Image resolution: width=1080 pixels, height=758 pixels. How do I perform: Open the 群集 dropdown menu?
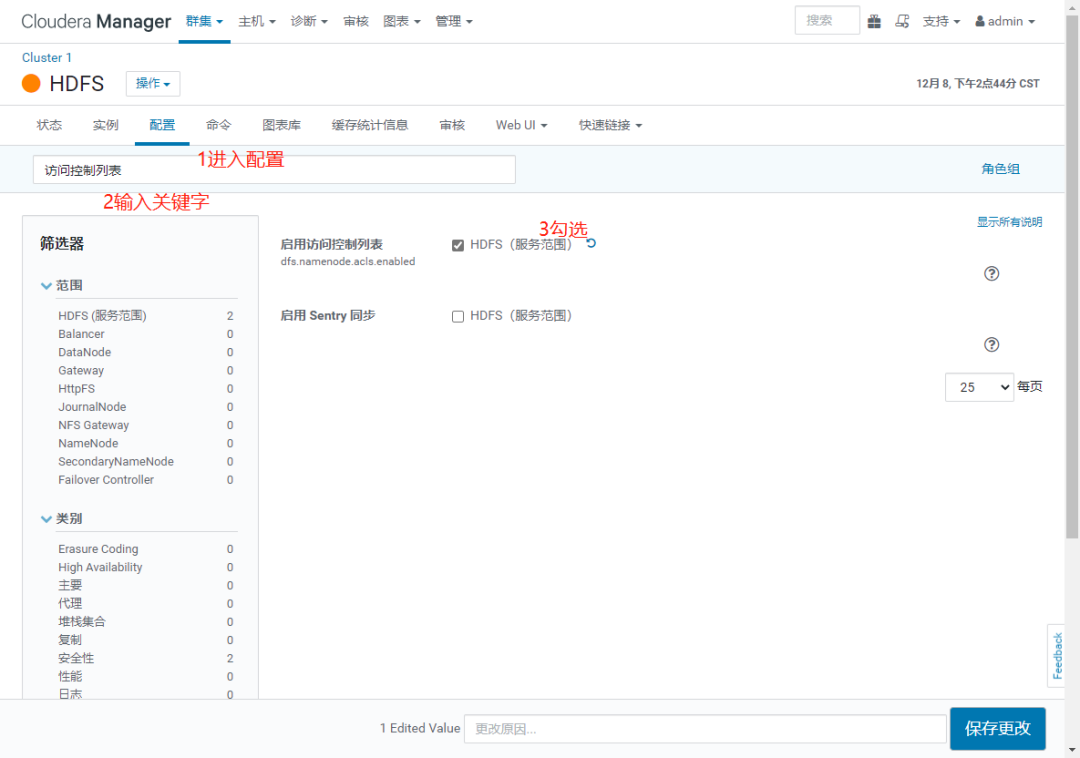[204, 21]
